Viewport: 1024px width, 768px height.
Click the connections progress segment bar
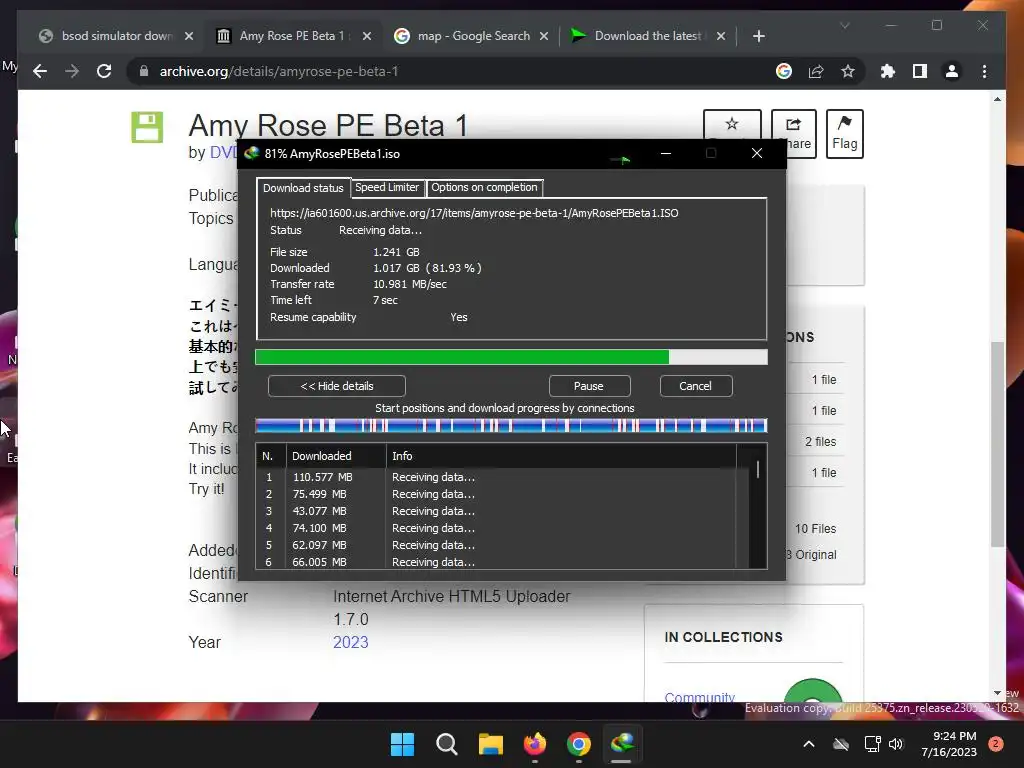click(x=511, y=426)
